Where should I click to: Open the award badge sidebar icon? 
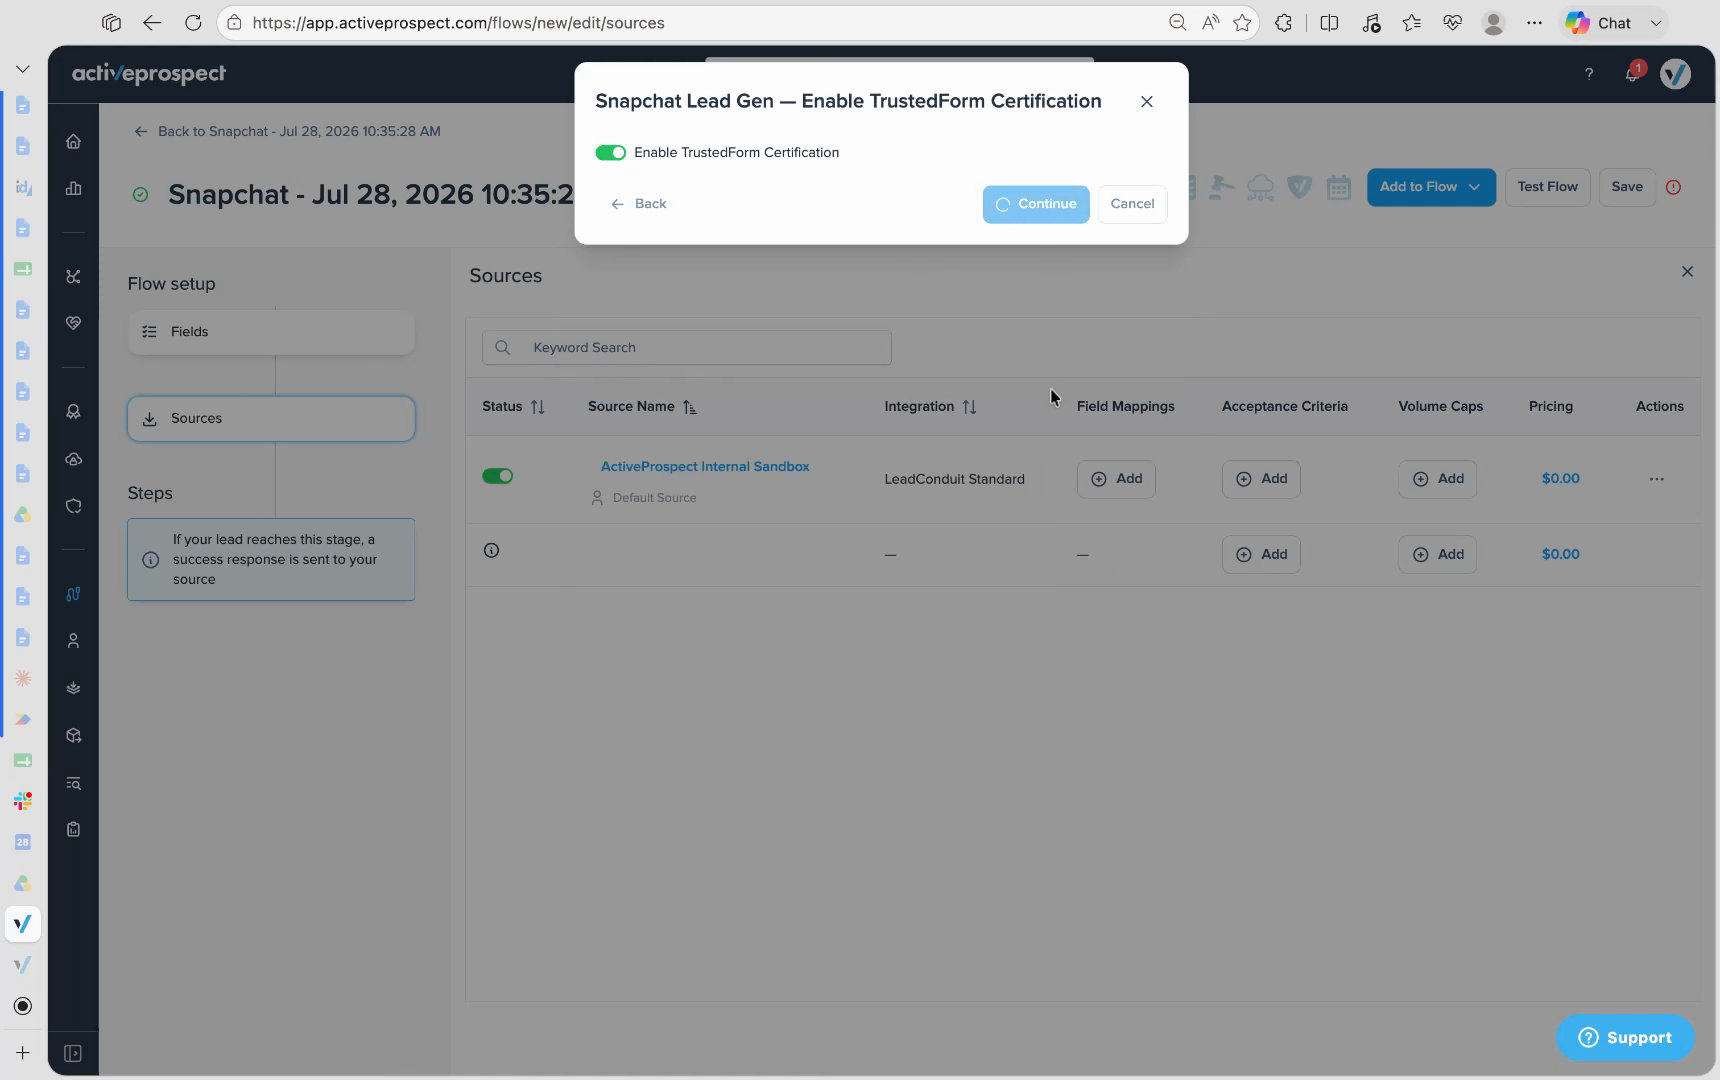[73, 412]
